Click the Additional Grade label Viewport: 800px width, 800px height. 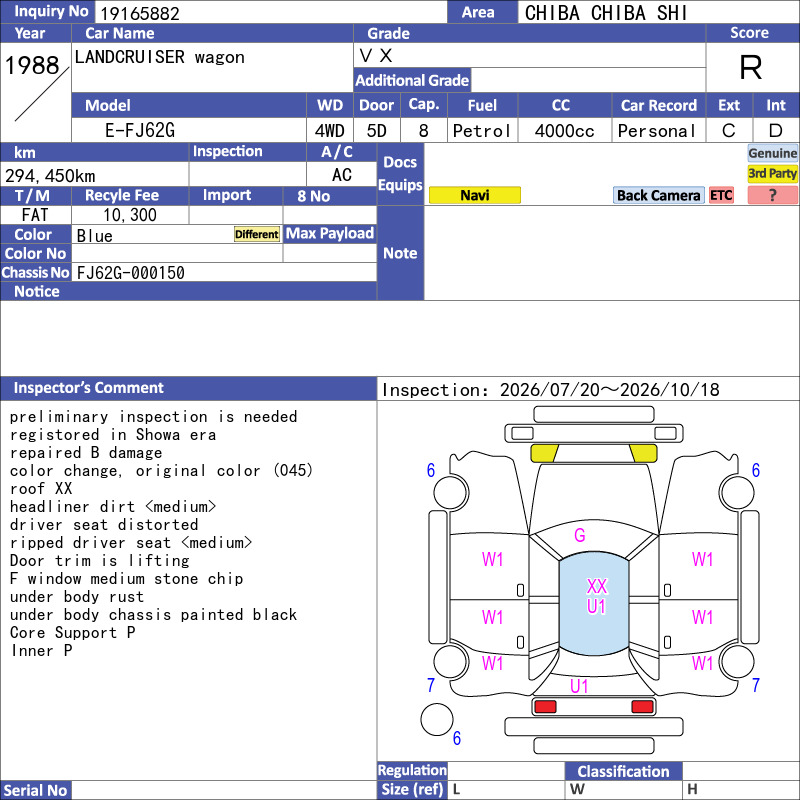tap(412, 80)
